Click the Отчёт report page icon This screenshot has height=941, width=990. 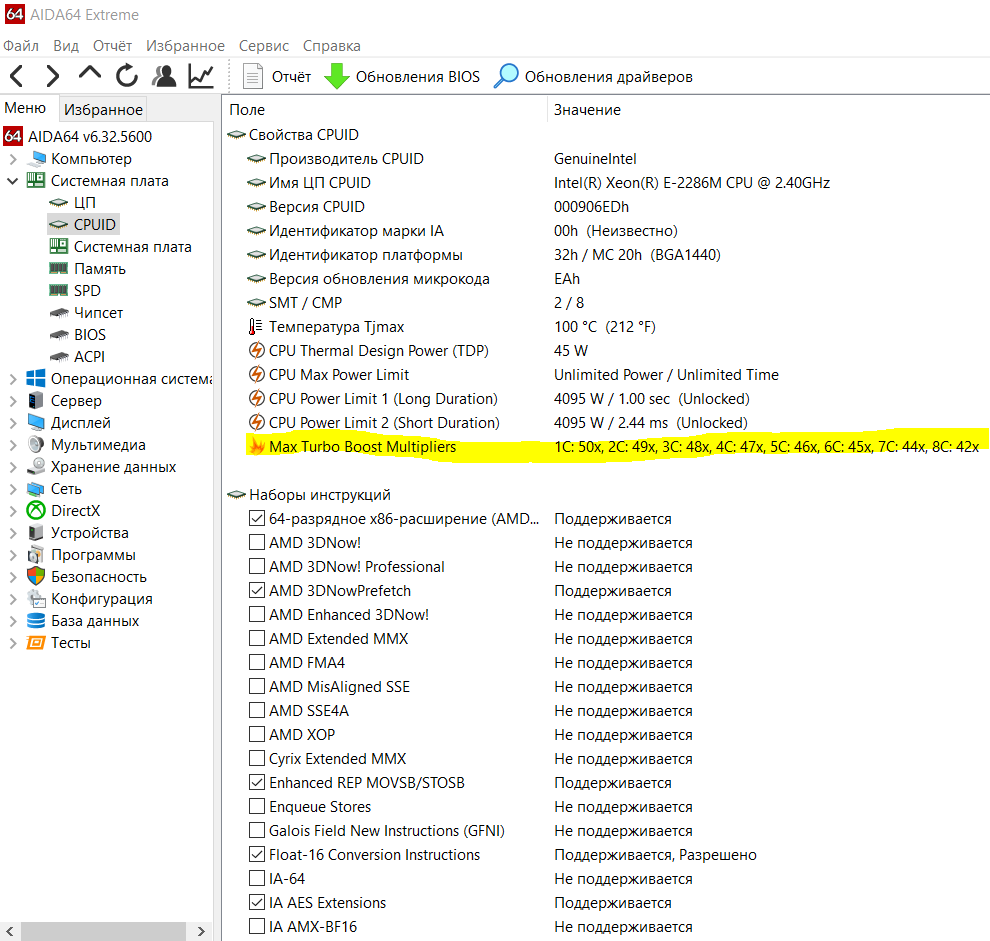[x=253, y=76]
